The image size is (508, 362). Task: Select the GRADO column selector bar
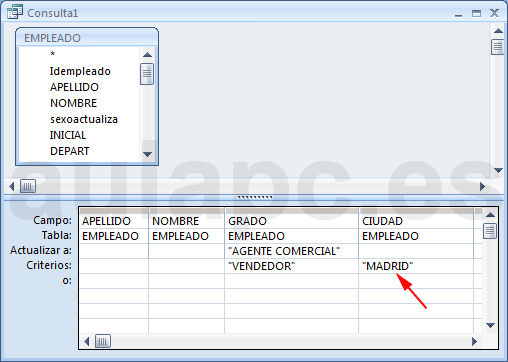(x=292, y=211)
